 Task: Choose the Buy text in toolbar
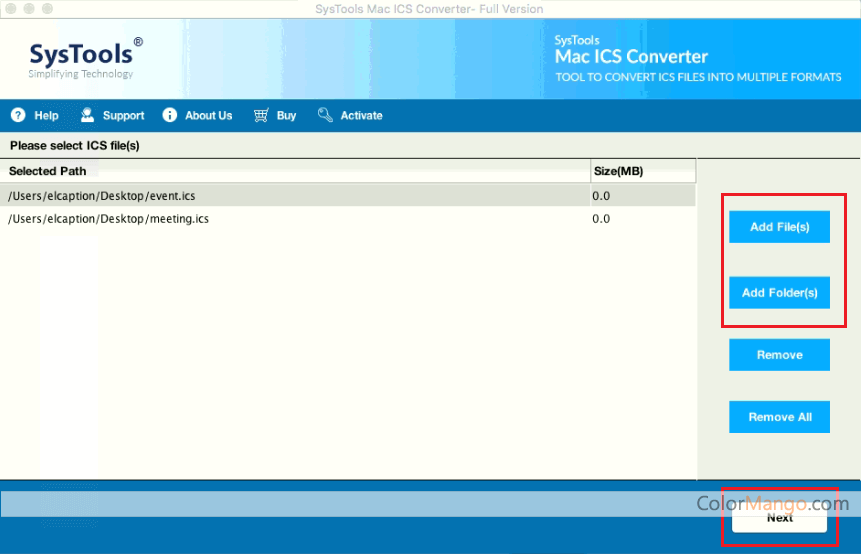coord(286,116)
